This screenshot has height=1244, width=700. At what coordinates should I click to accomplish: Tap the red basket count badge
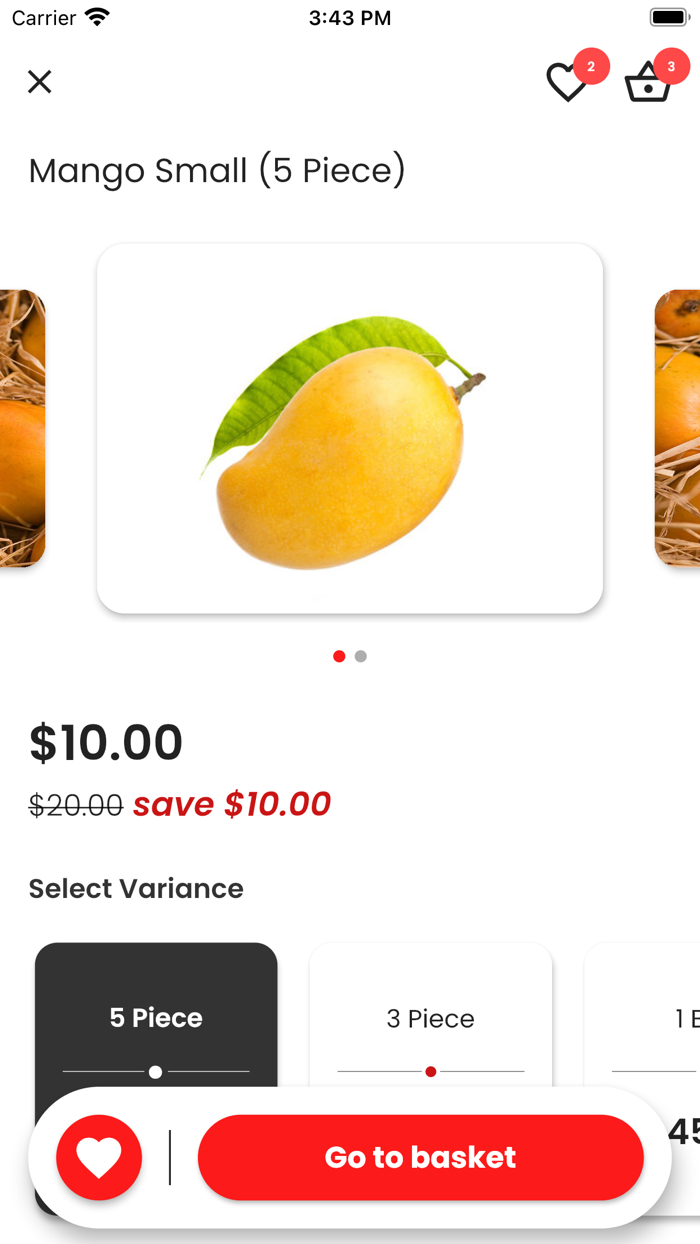671,67
